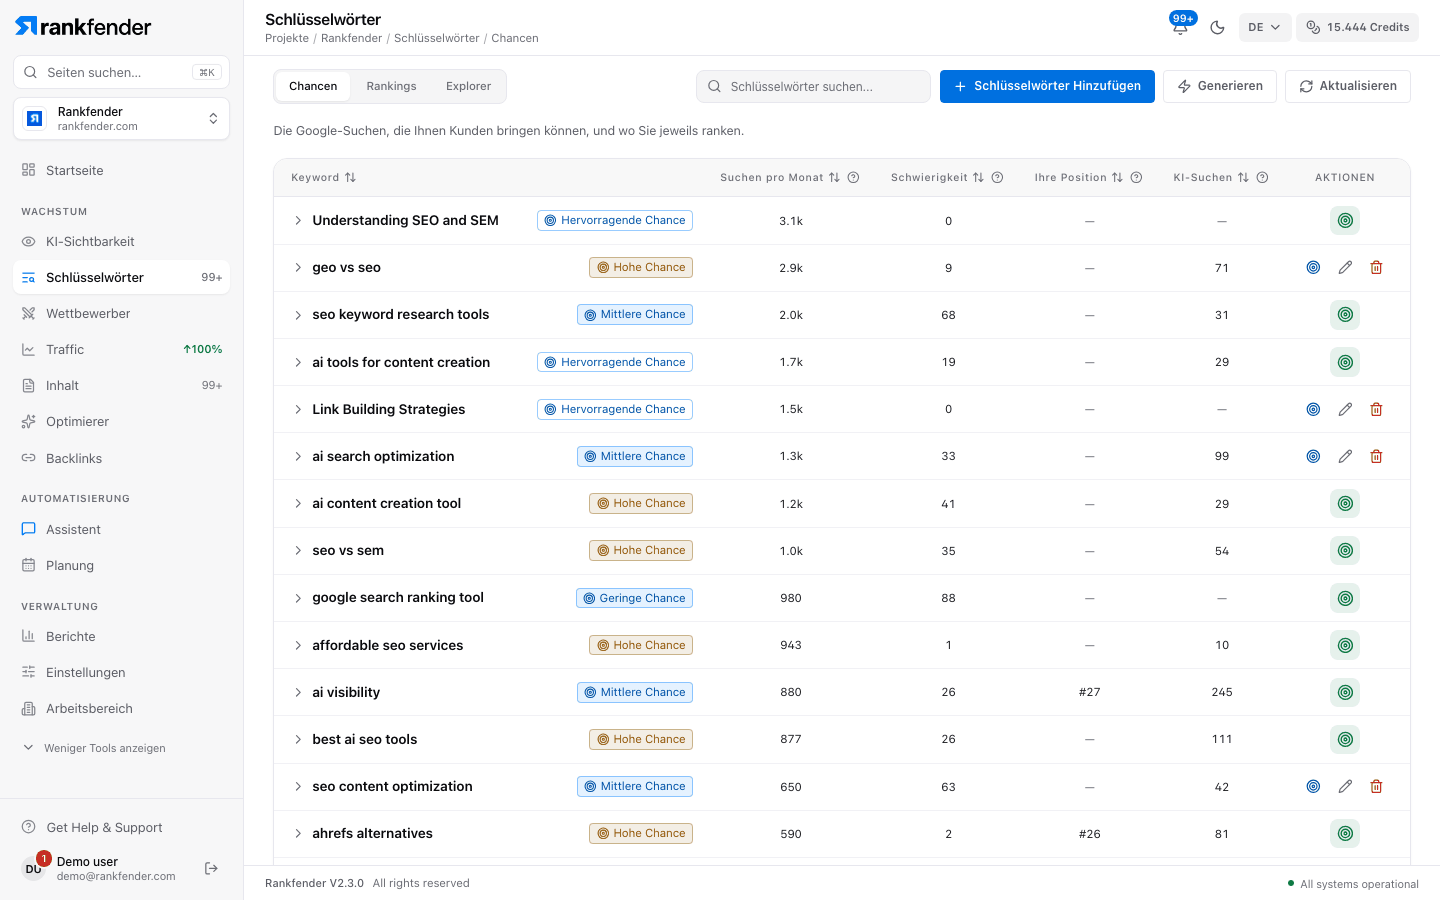Open the DE language dropdown

pos(1265,27)
